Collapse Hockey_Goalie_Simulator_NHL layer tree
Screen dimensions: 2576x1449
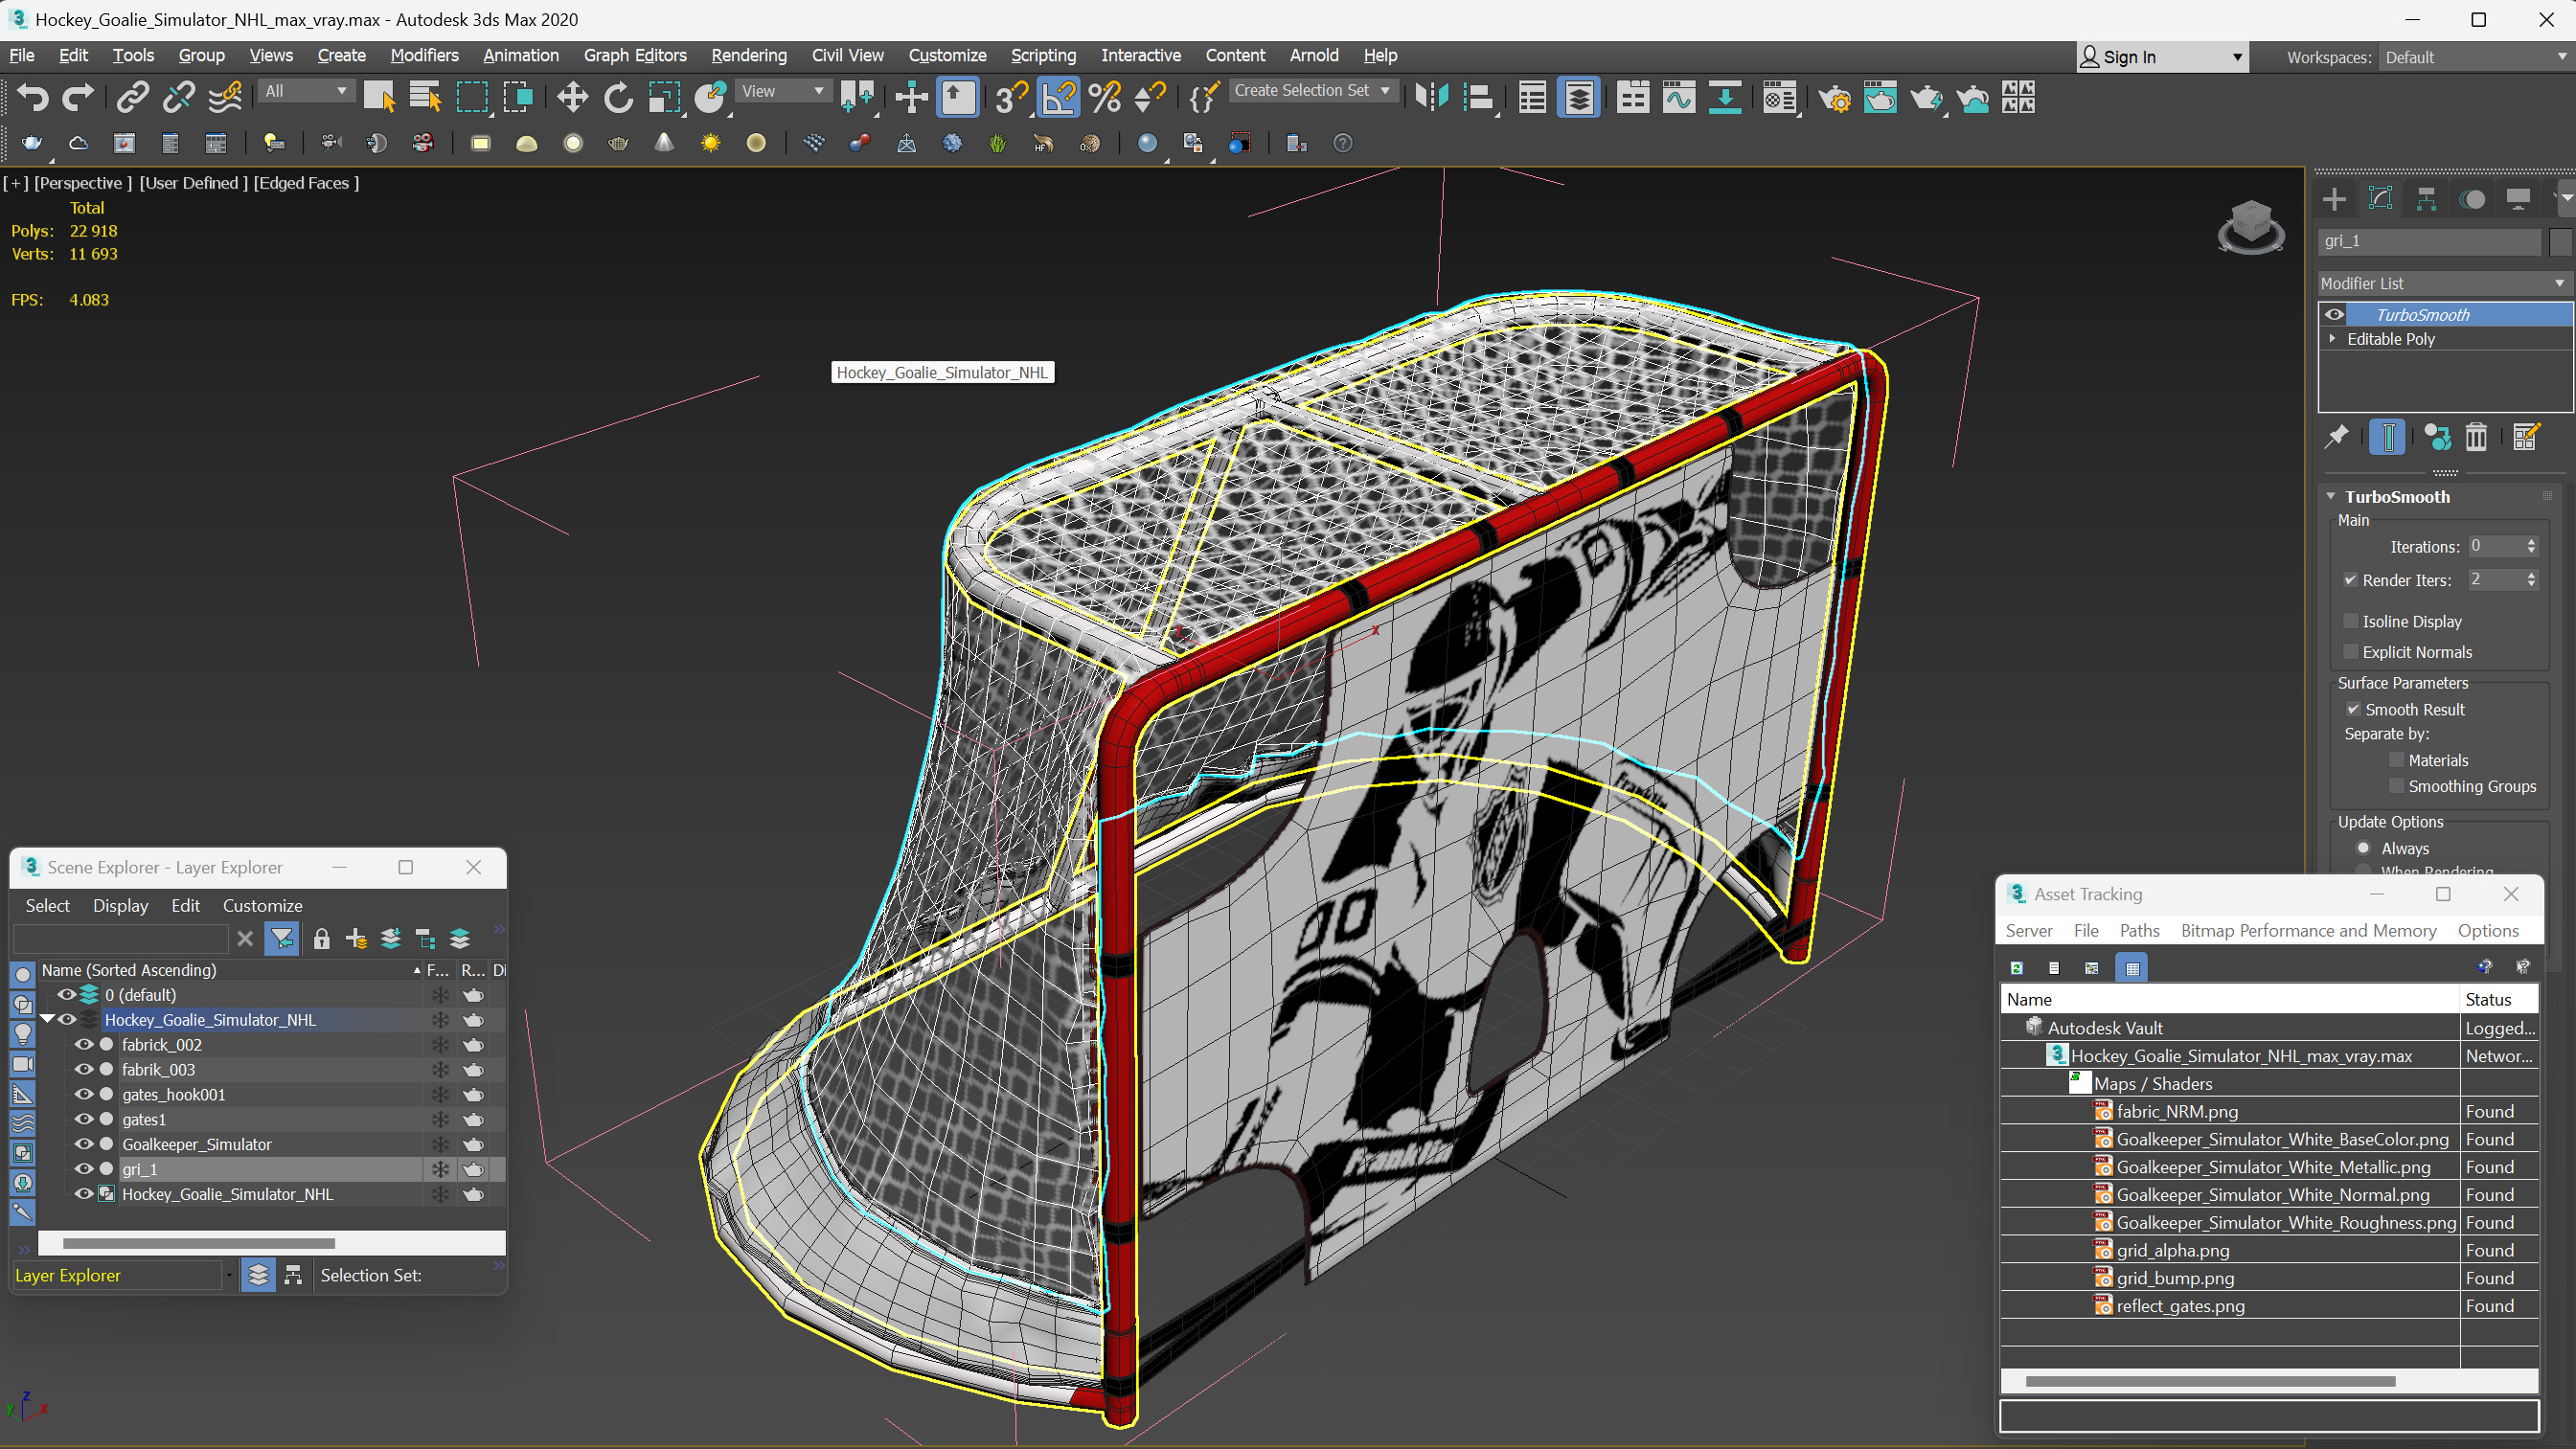[x=47, y=1019]
